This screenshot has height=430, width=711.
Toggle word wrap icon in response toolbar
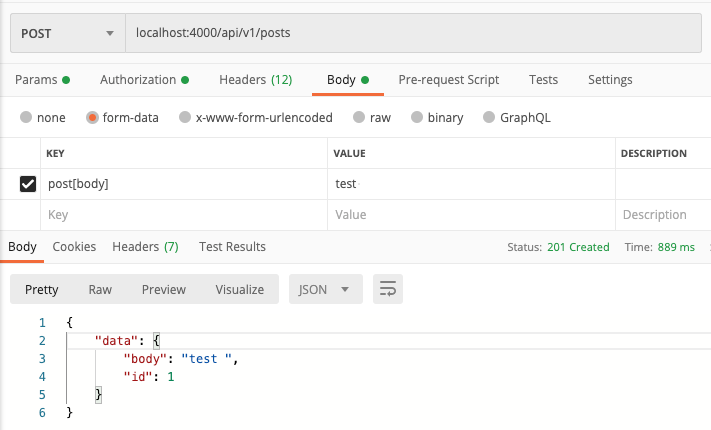click(x=388, y=289)
